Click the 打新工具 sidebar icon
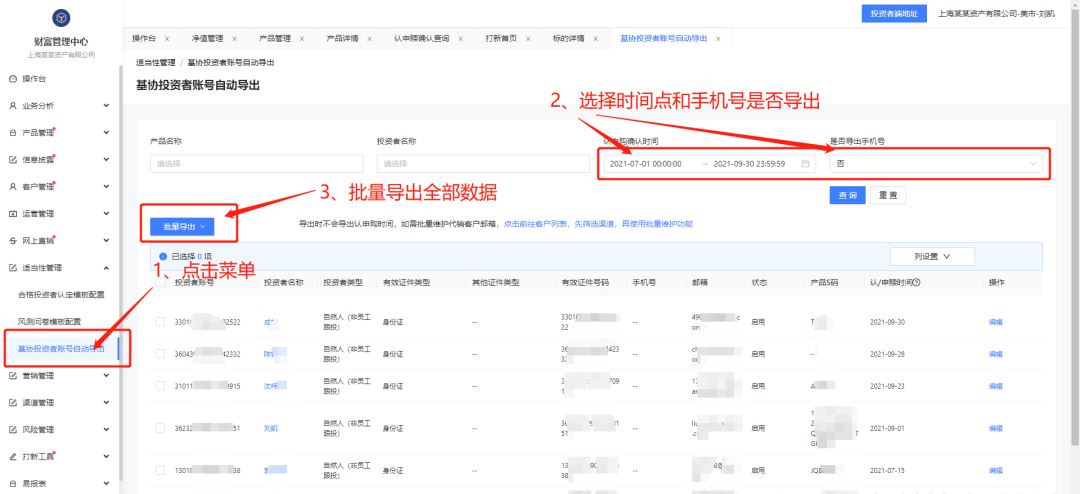The image size is (1080, 494). 12,457
